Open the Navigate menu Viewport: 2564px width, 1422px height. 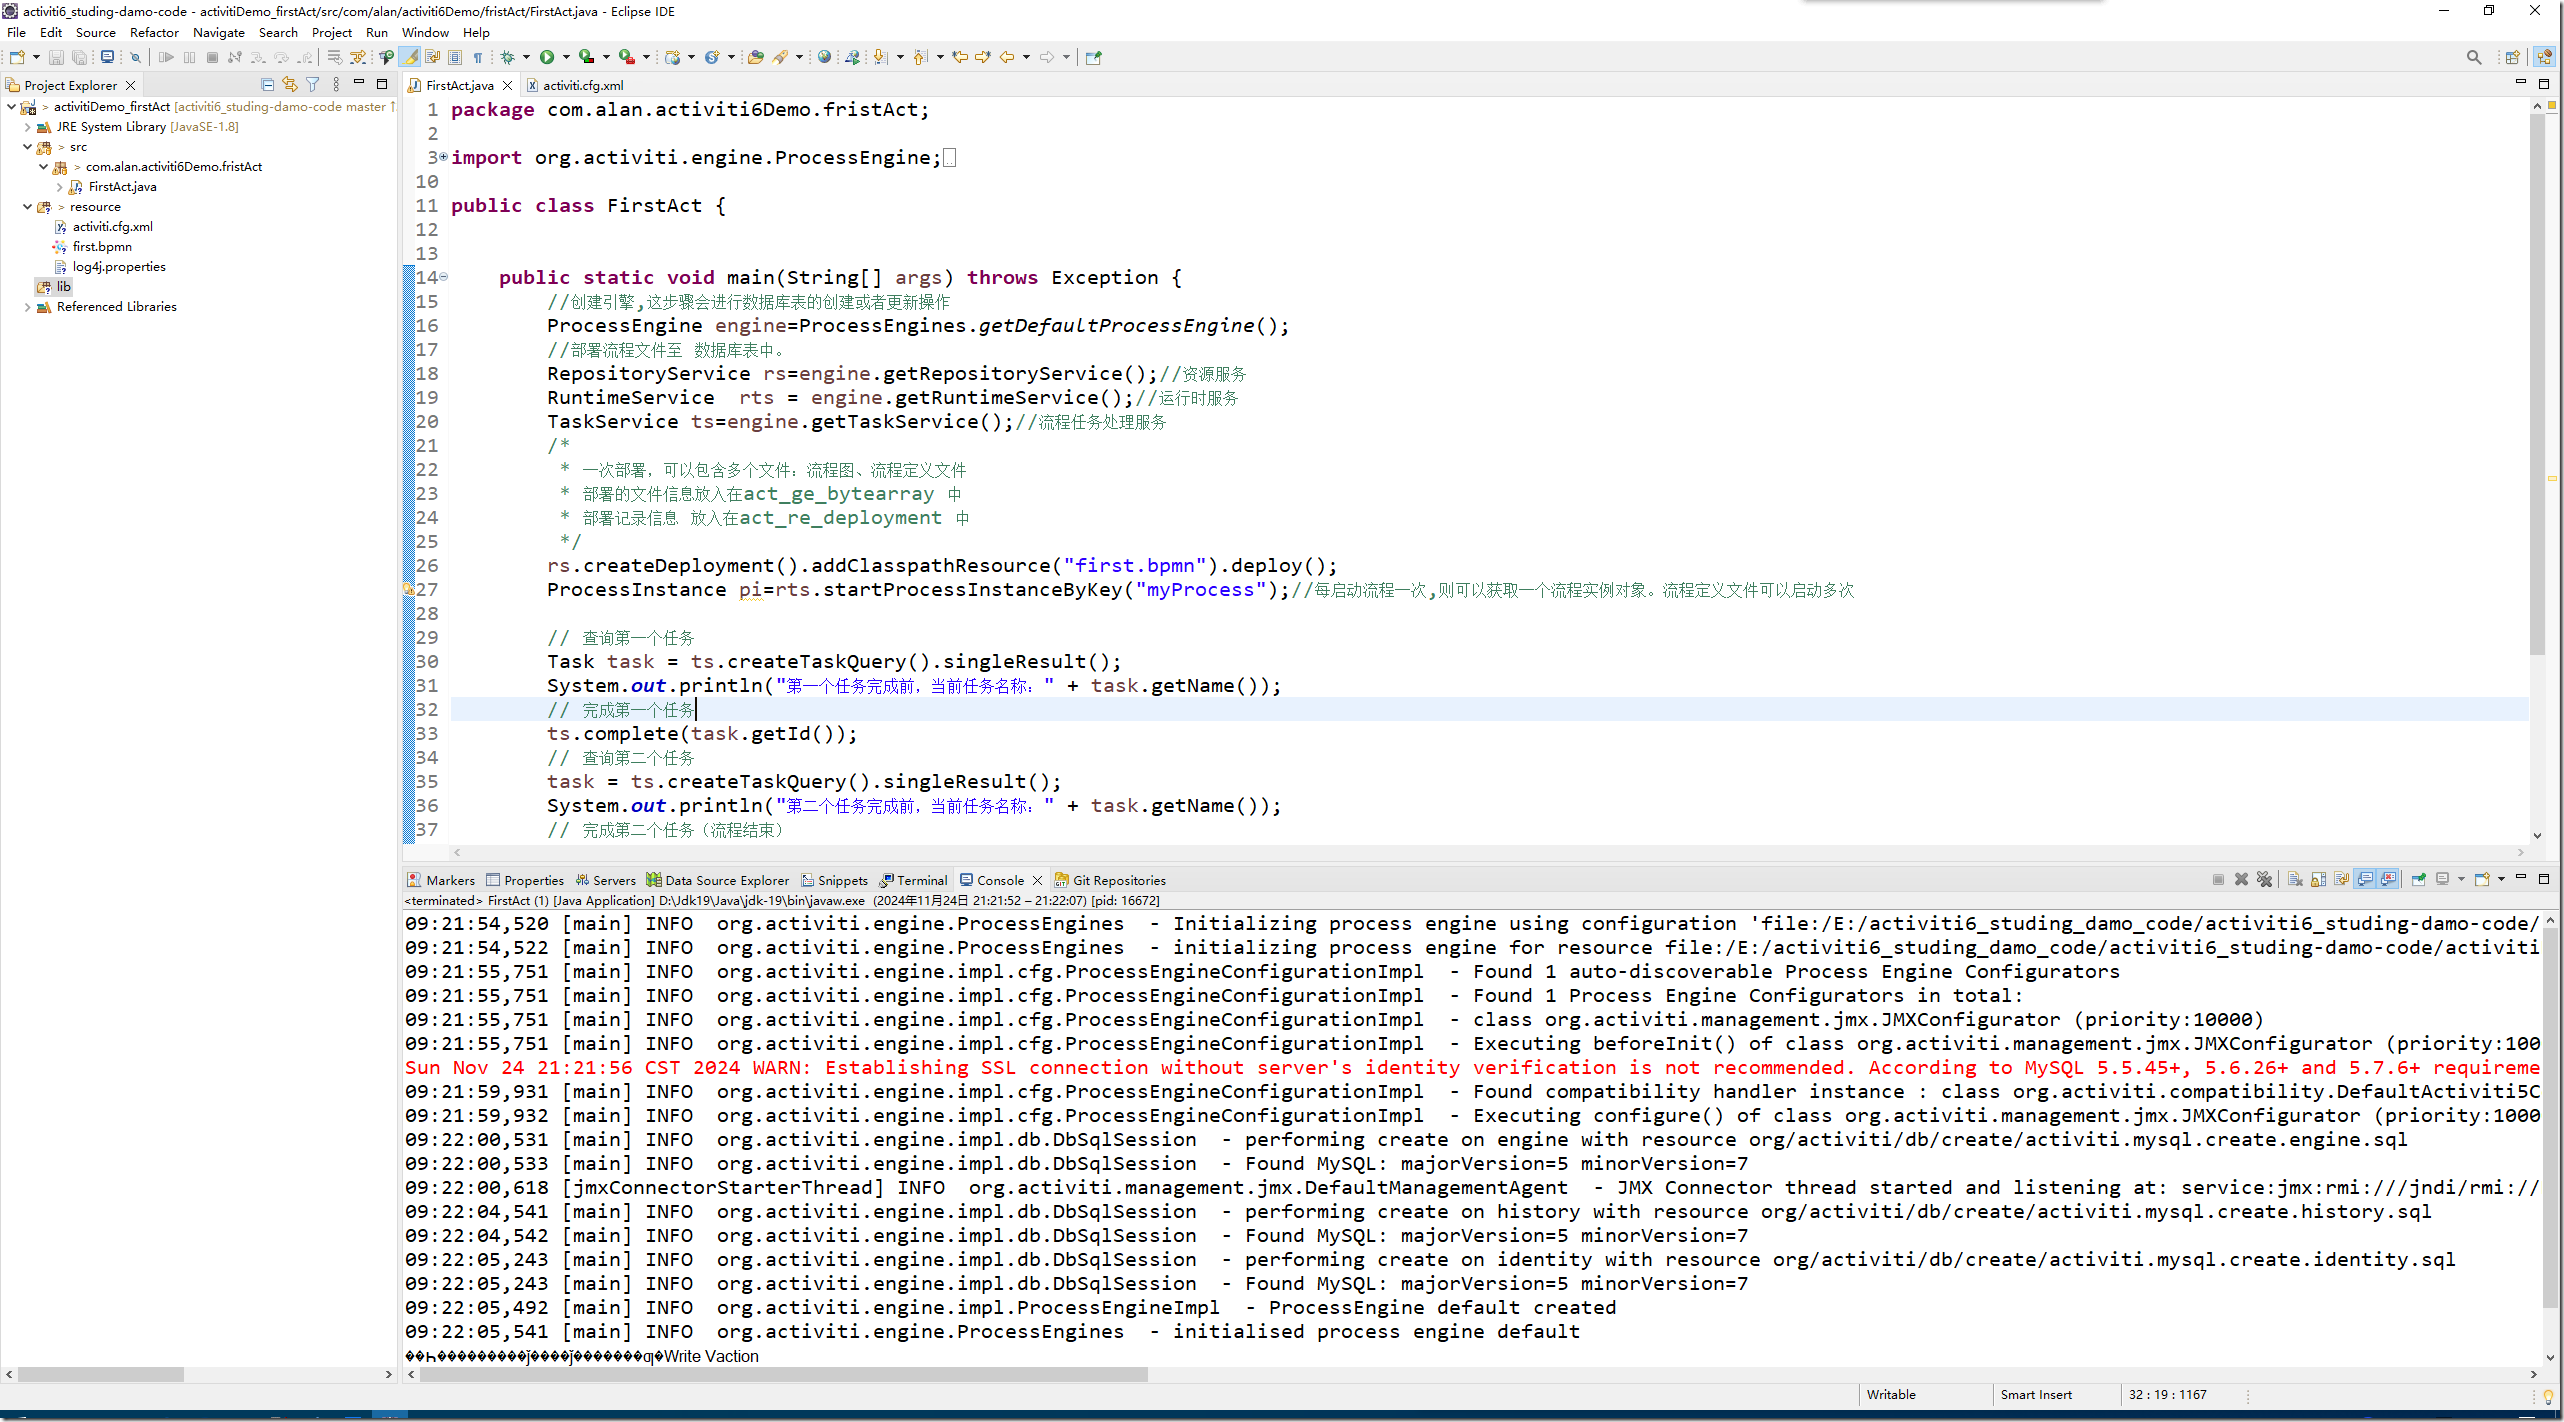218,32
